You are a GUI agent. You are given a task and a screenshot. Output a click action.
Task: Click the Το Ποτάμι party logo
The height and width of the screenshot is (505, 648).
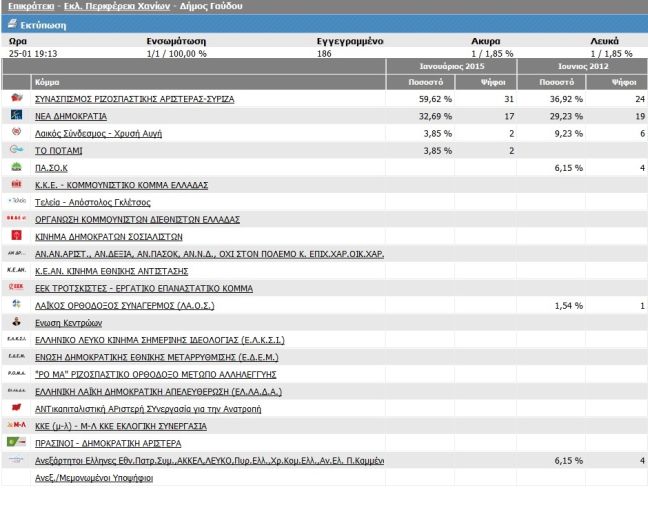(x=16, y=150)
